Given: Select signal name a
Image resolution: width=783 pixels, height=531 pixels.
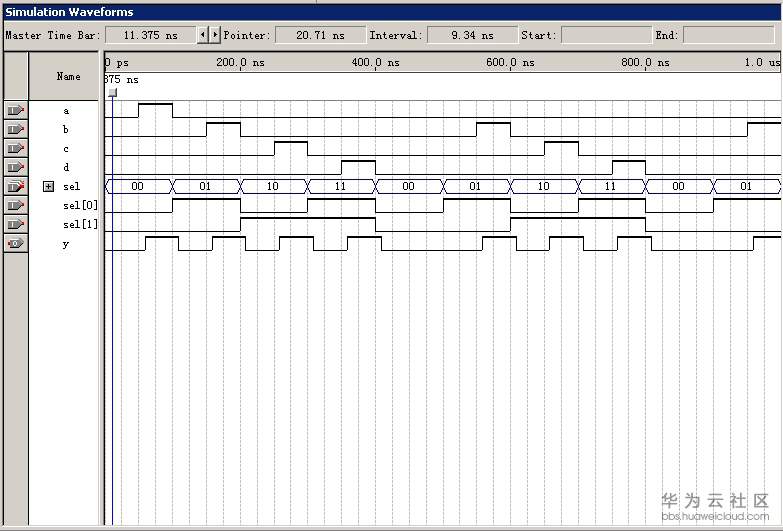Looking at the screenshot, I should [66, 111].
